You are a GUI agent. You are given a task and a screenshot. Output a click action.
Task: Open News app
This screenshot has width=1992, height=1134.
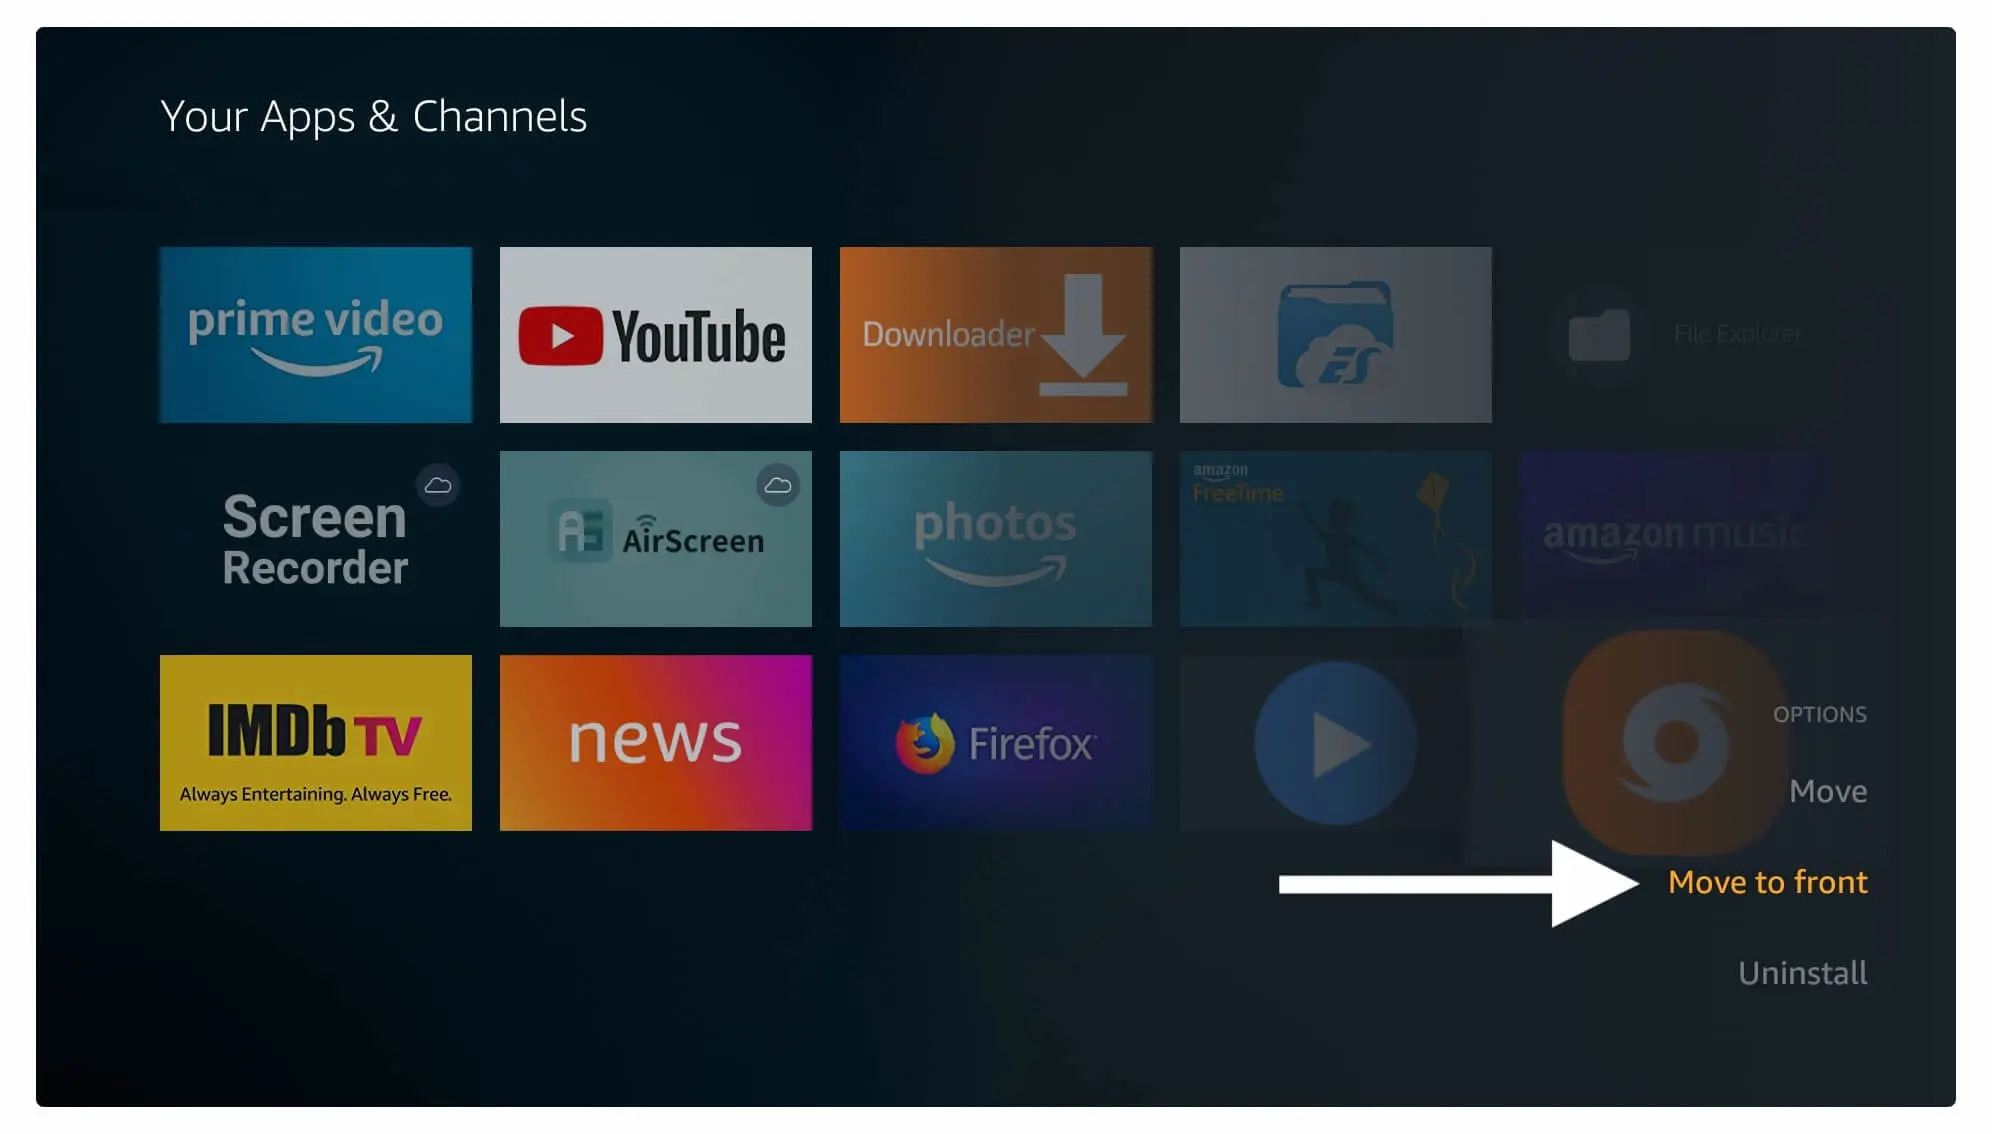[655, 743]
